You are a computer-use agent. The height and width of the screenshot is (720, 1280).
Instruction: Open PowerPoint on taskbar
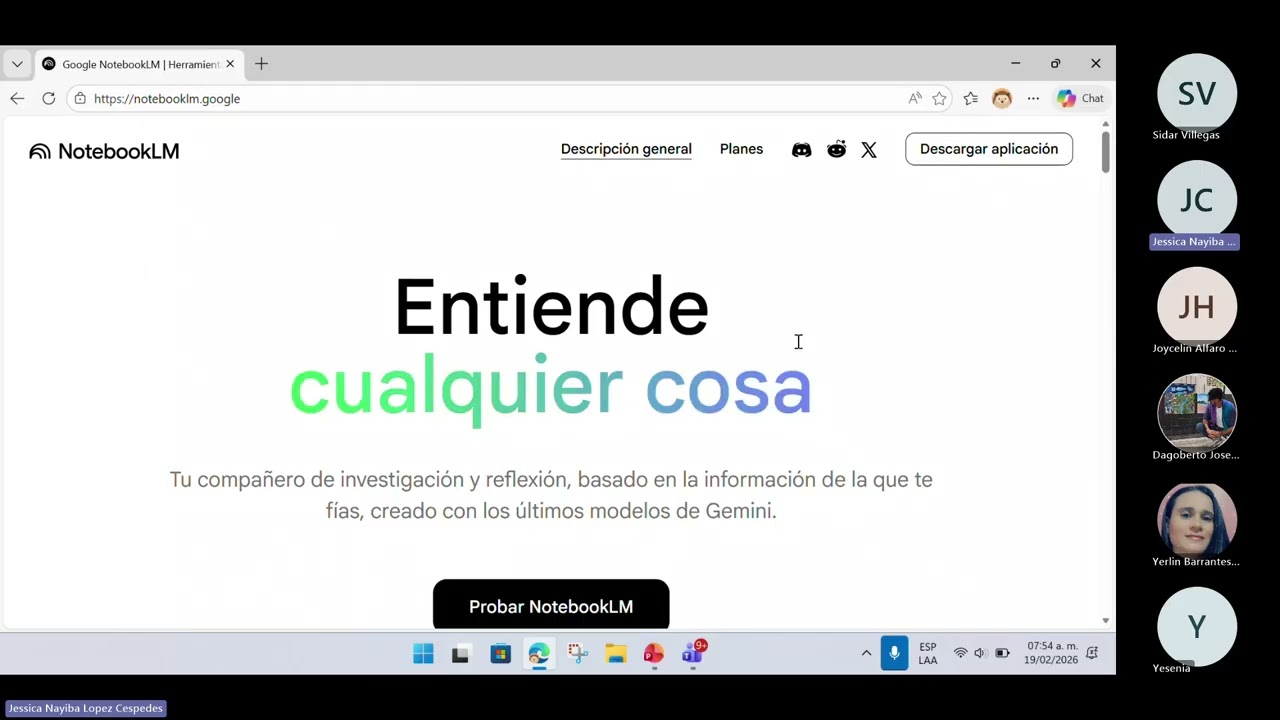pyautogui.click(x=654, y=654)
